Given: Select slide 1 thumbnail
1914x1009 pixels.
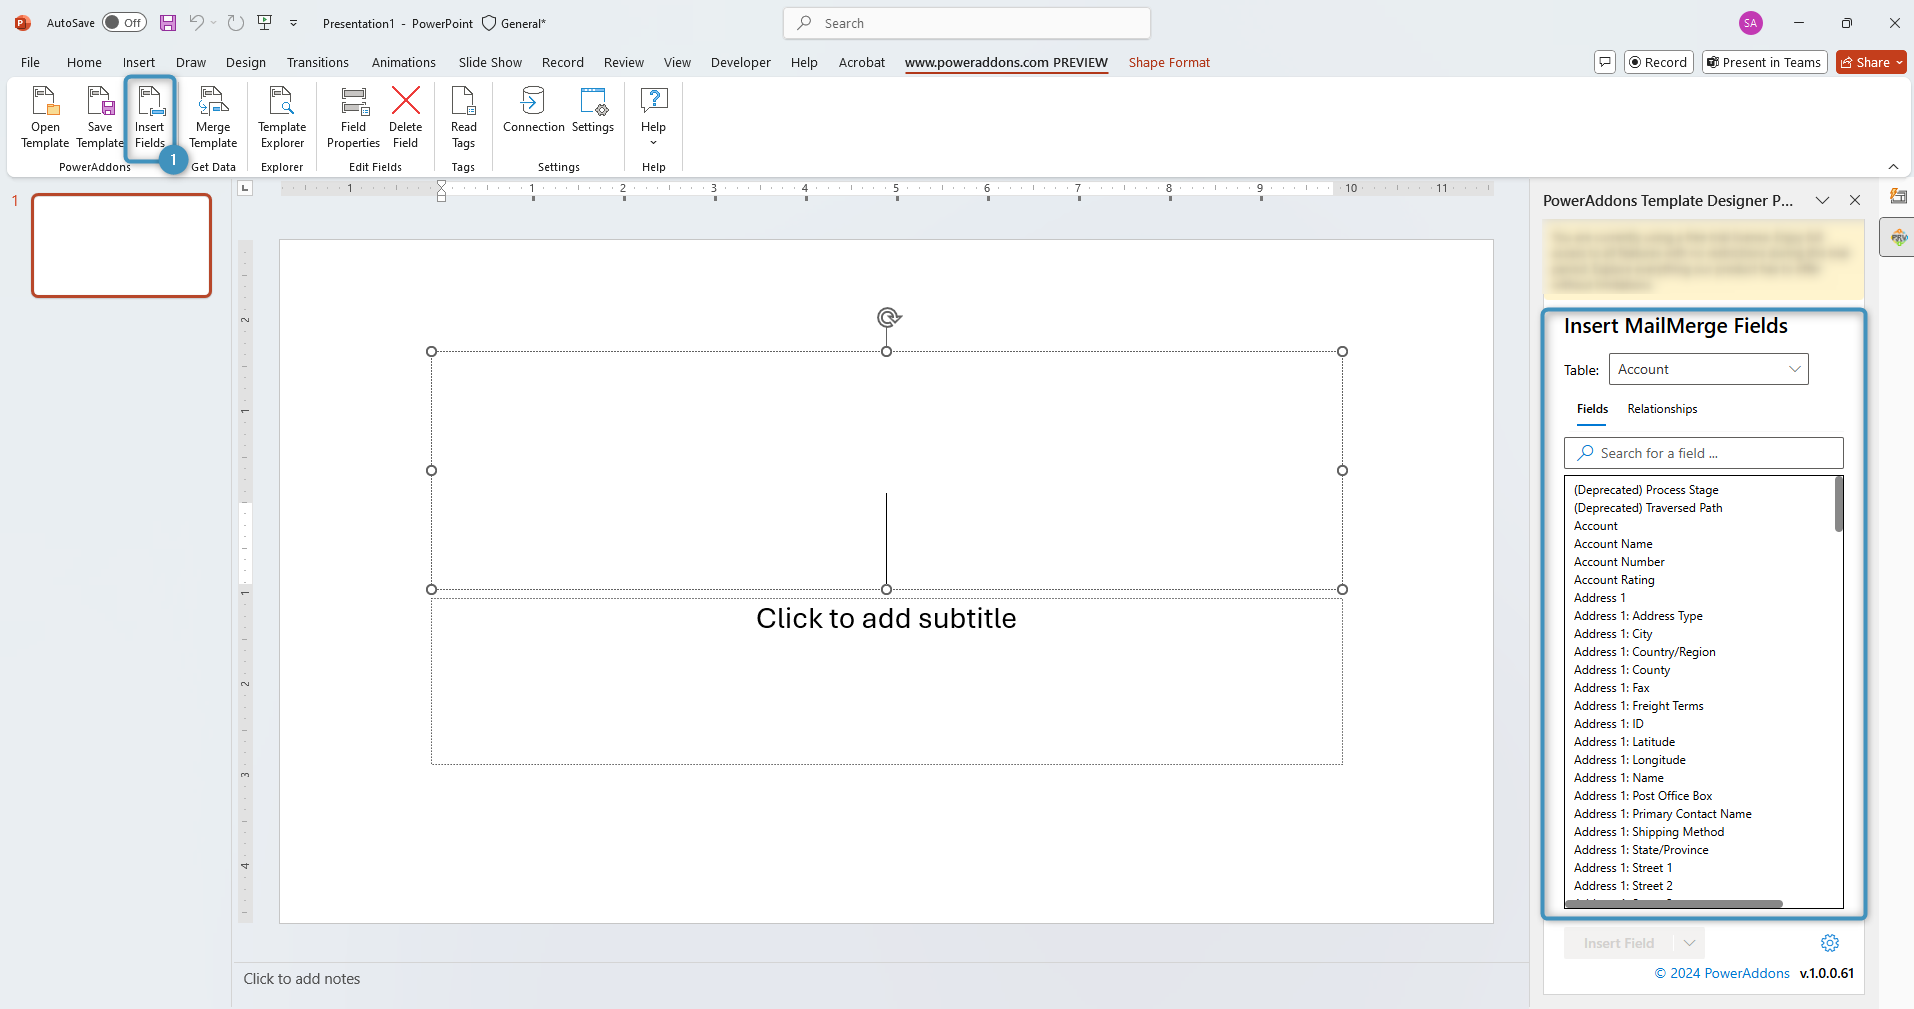Looking at the screenshot, I should click(122, 245).
